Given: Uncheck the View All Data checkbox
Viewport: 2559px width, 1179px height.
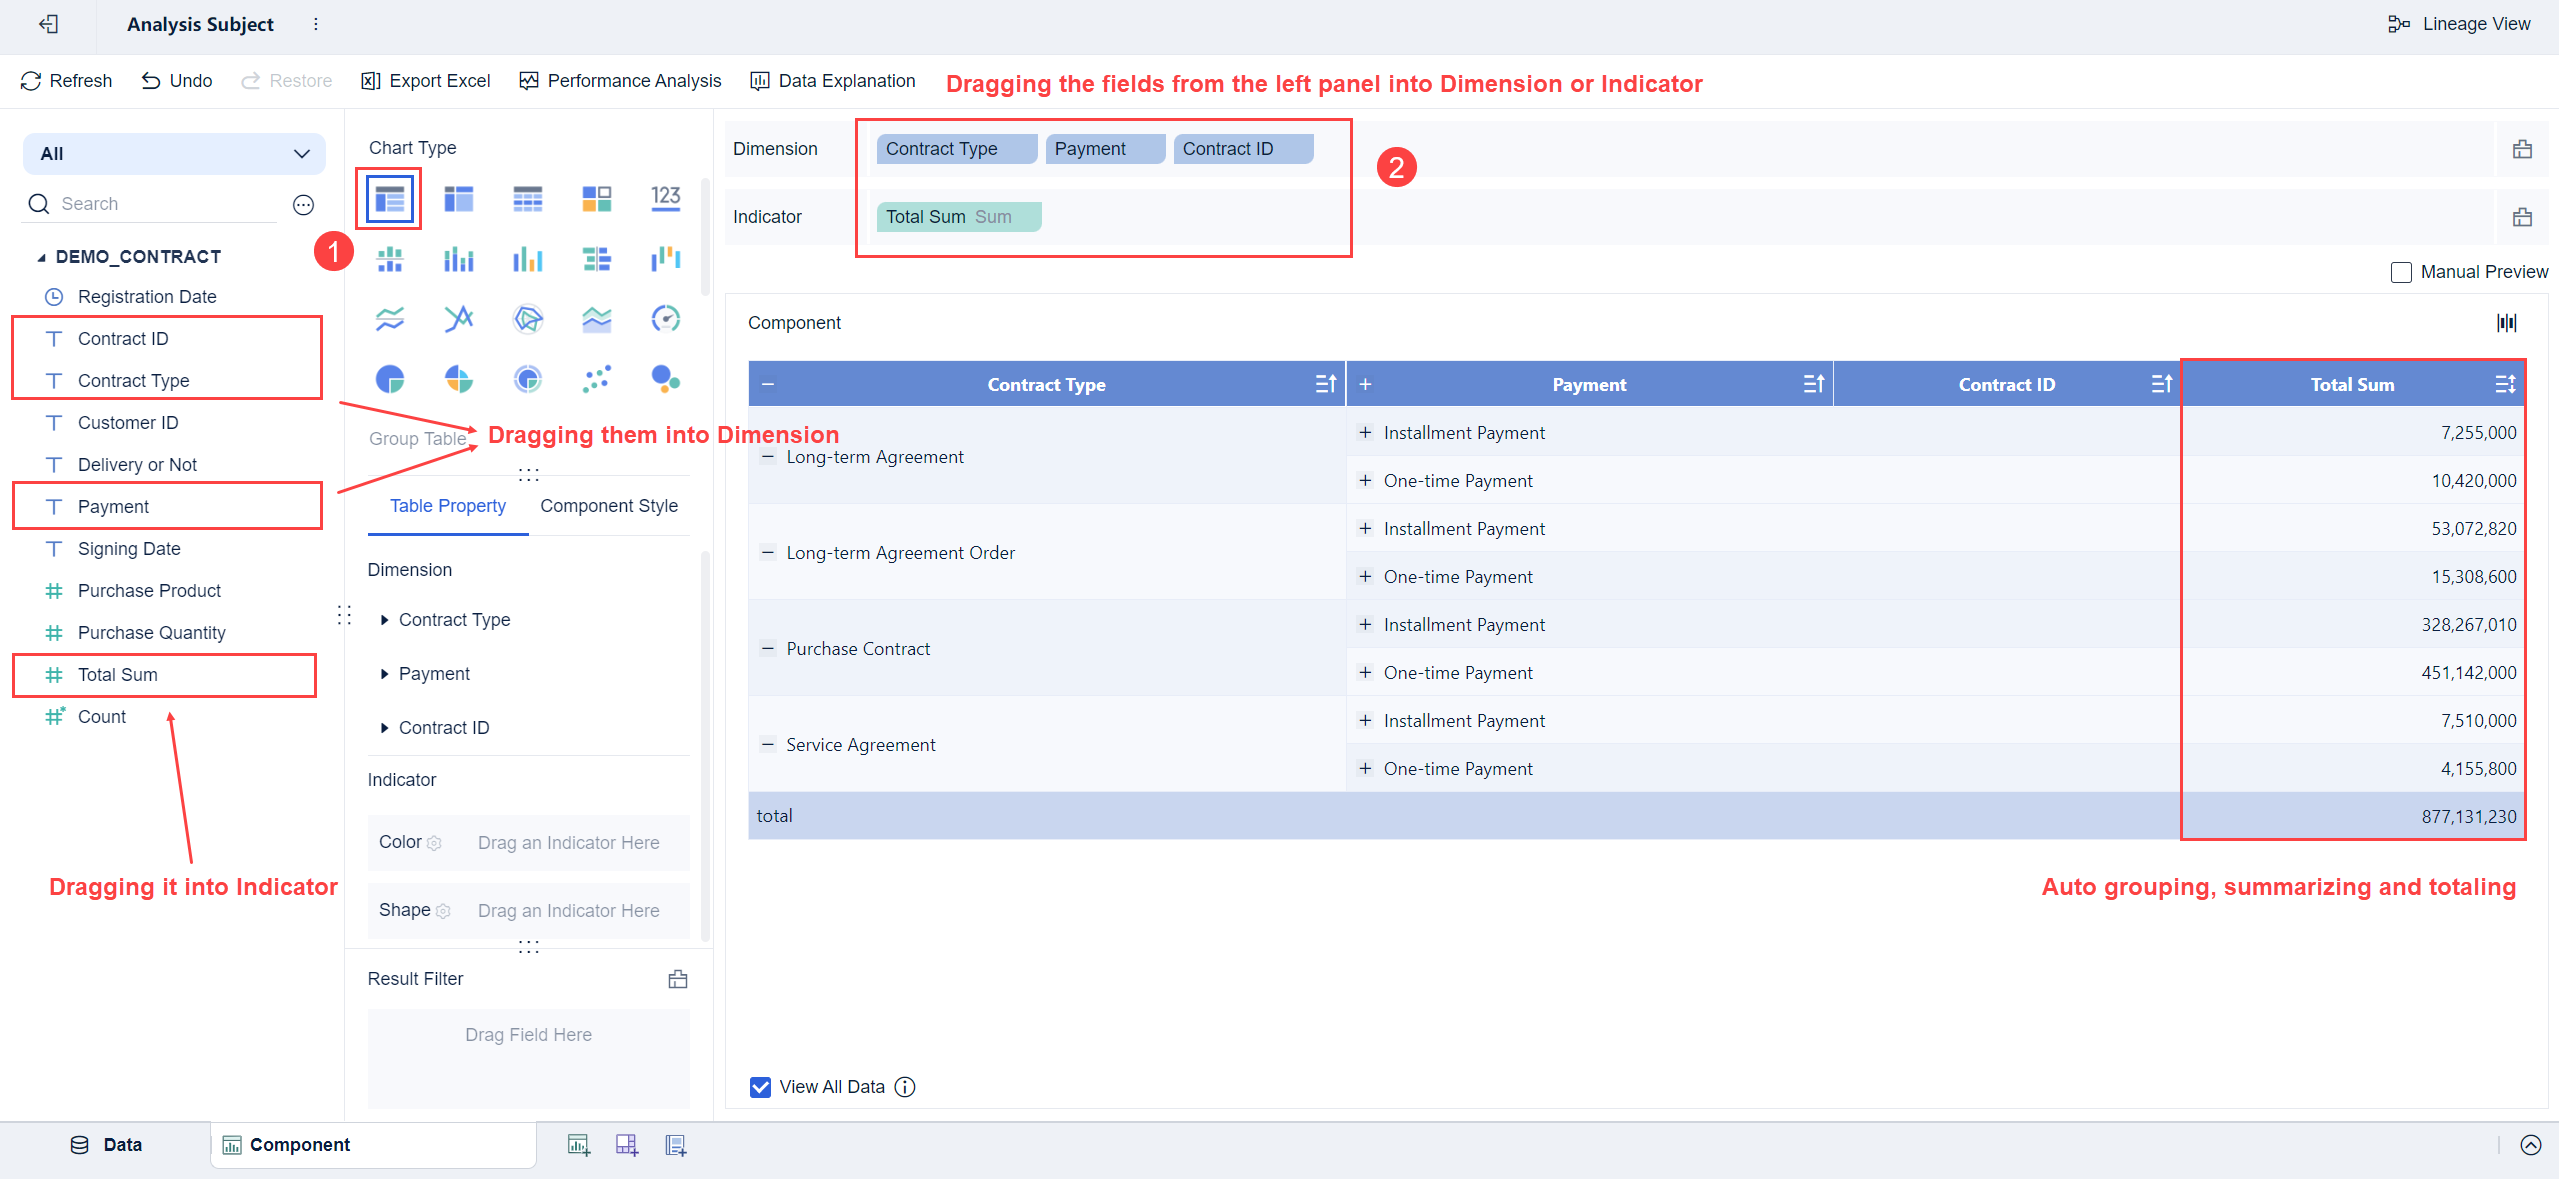Looking at the screenshot, I should pyautogui.click(x=761, y=1086).
